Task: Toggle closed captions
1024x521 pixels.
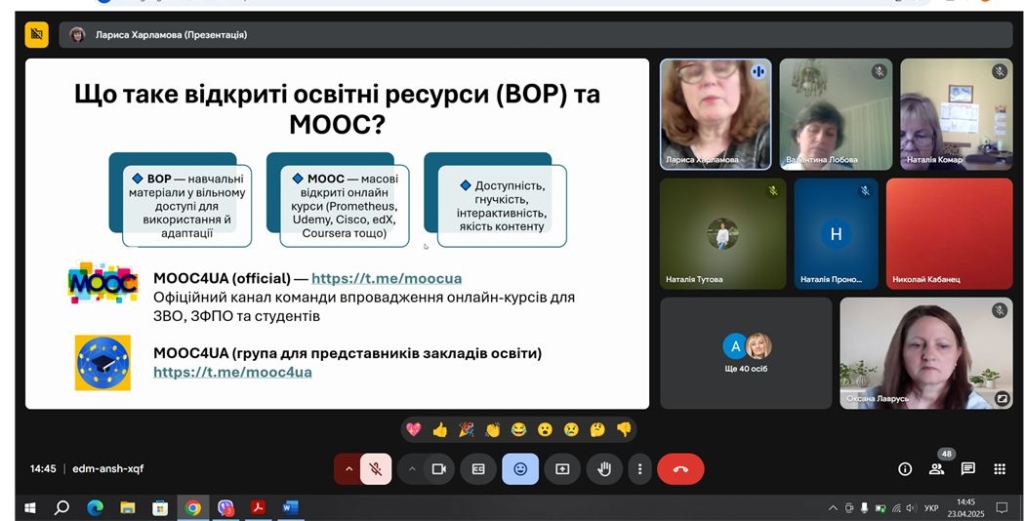Action: tap(479, 468)
